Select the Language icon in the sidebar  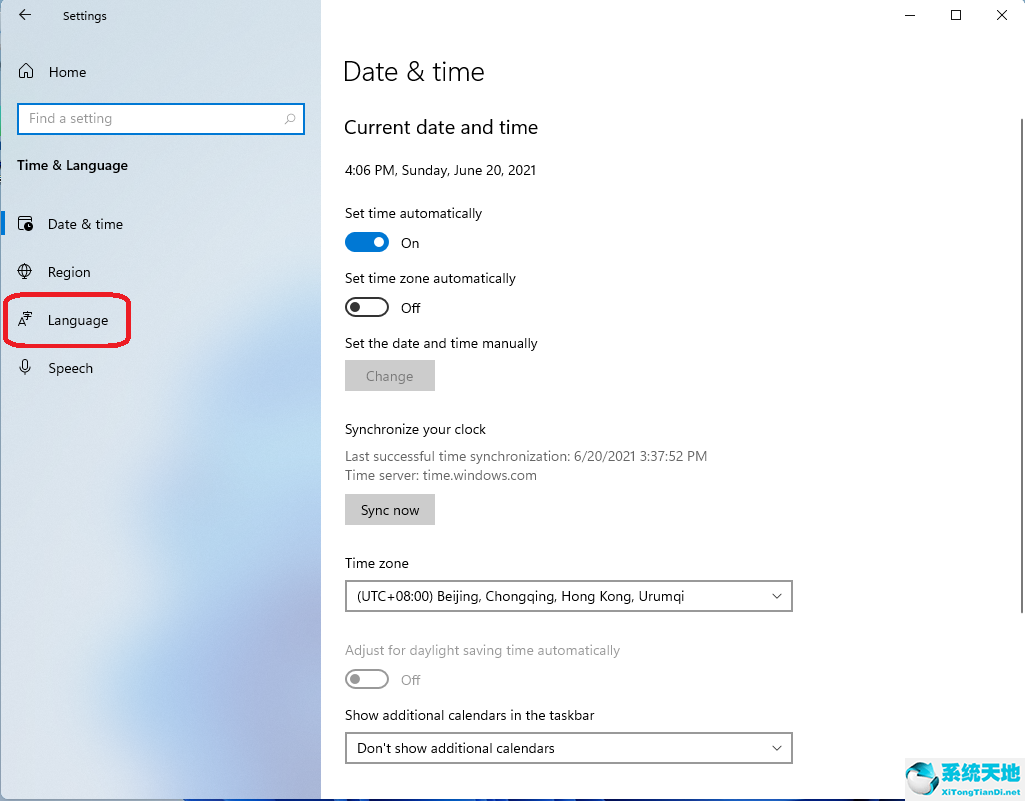pyautogui.click(x=25, y=320)
